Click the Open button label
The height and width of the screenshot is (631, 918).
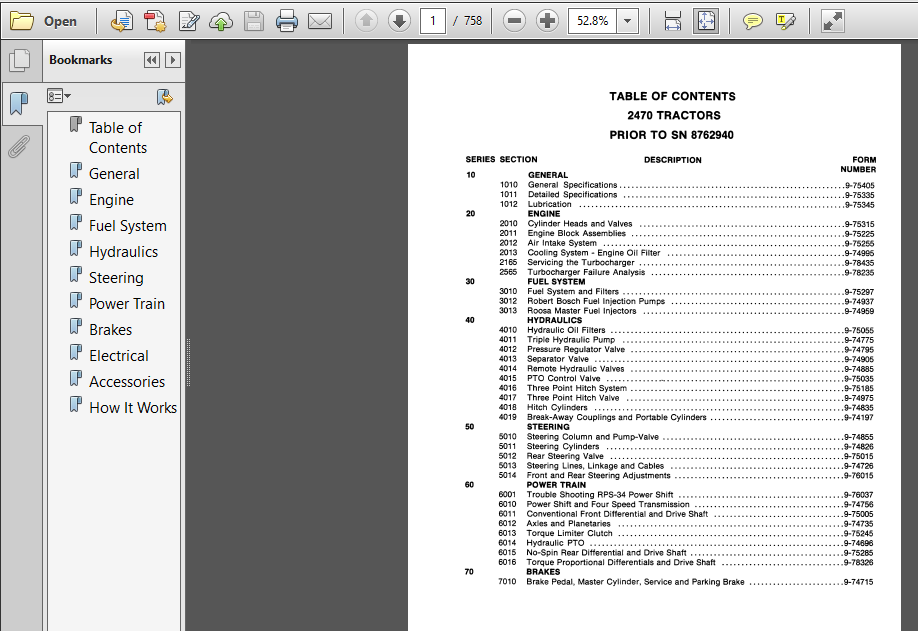pos(60,22)
